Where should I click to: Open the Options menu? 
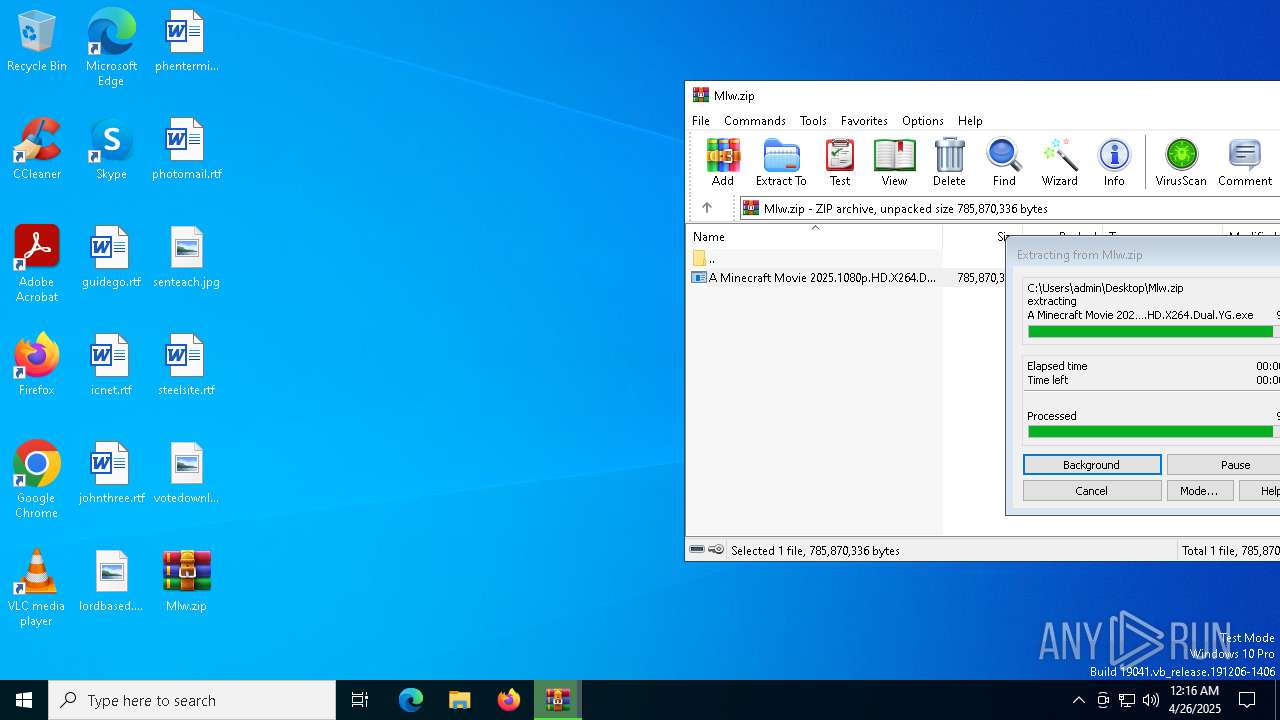(x=922, y=120)
